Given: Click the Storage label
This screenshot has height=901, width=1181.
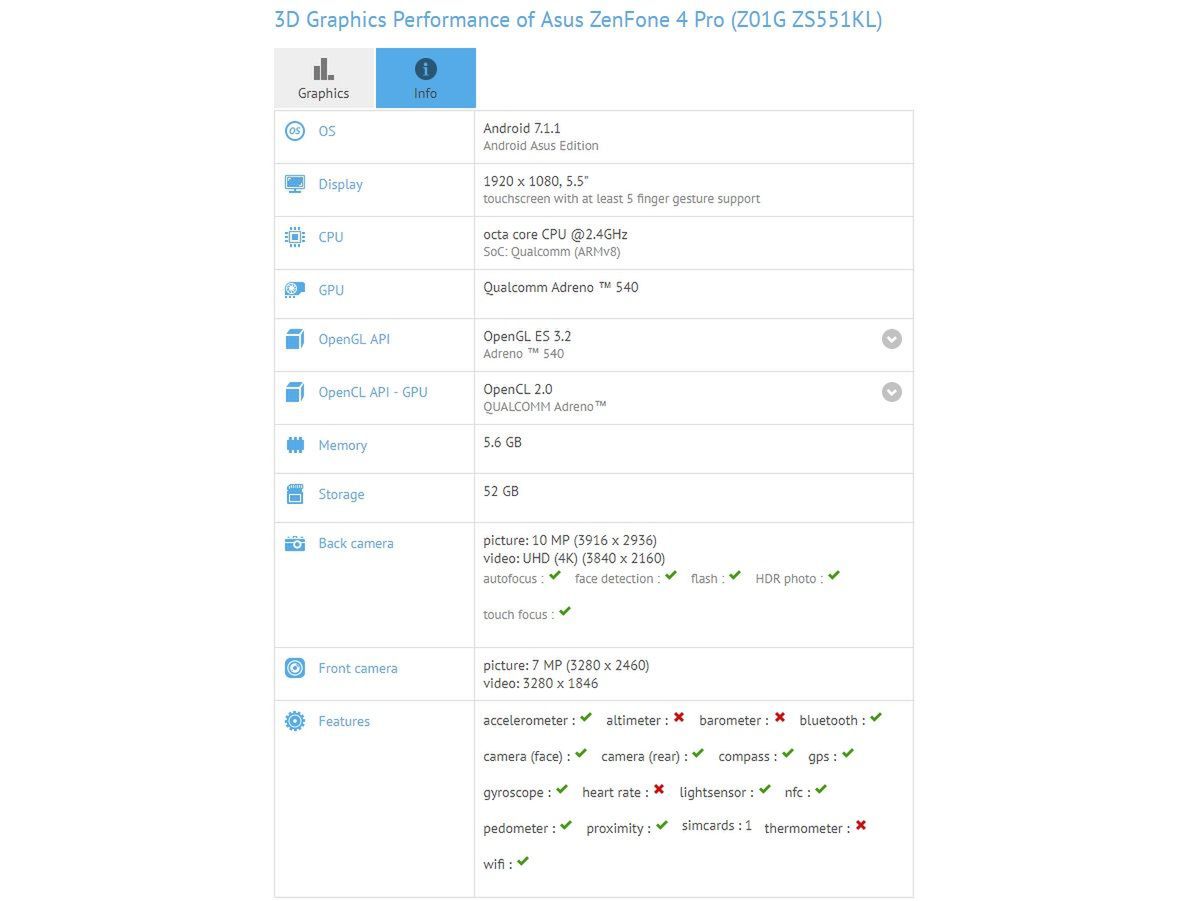Looking at the screenshot, I should point(341,494).
